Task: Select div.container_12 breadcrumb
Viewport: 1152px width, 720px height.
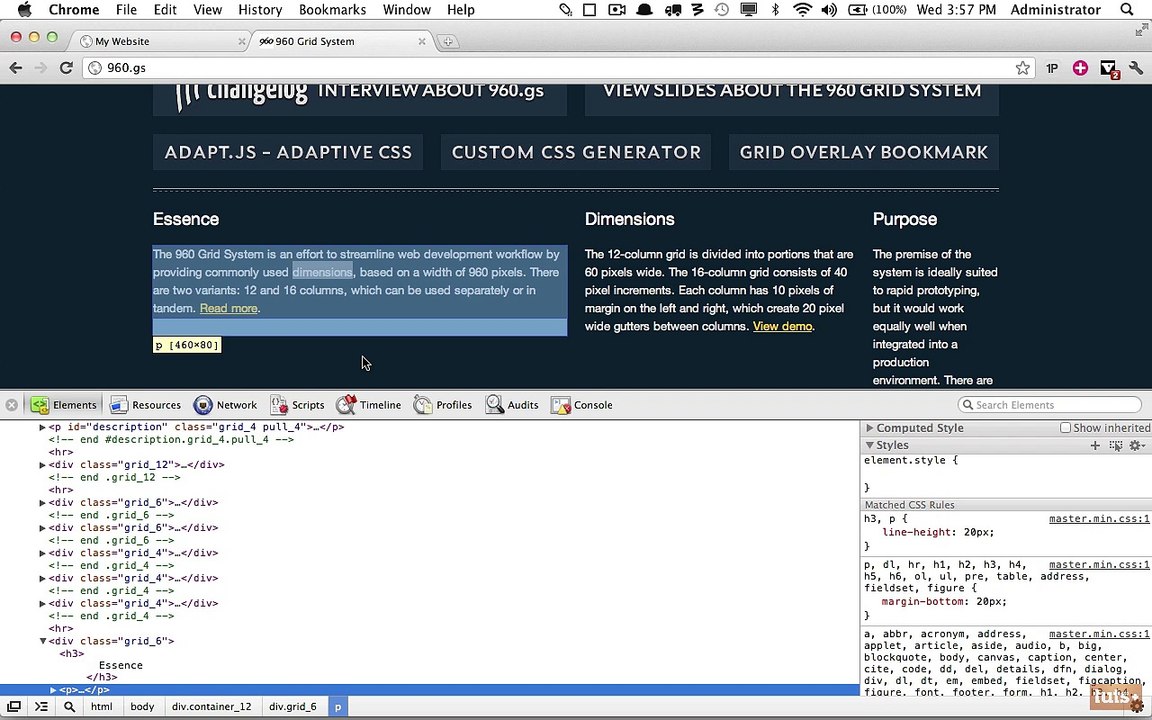Action: (212, 707)
